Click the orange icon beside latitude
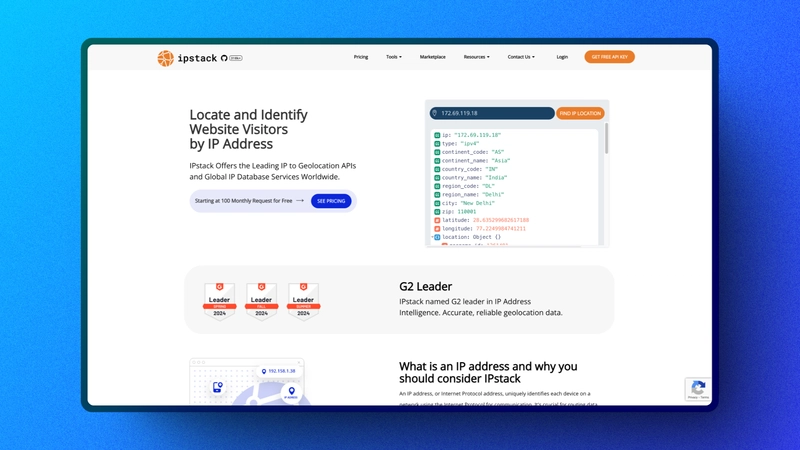Screen dimensions: 800x450 click(x=437, y=220)
